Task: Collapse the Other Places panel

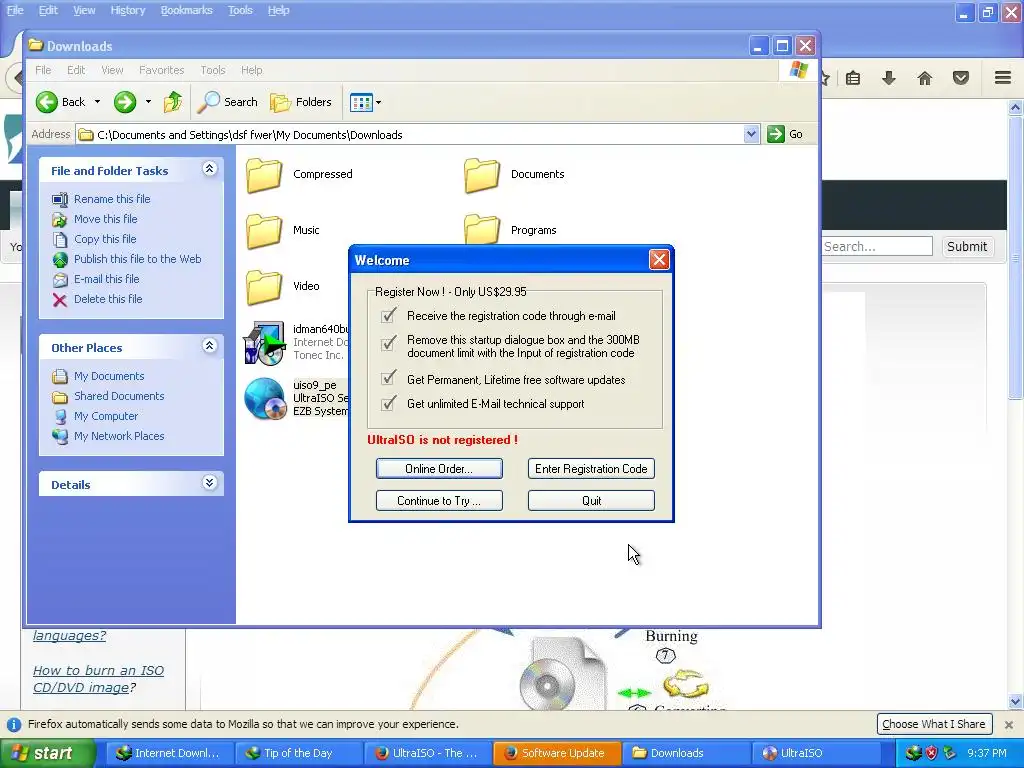Action: pyautogui.click(x=210, y=346)
